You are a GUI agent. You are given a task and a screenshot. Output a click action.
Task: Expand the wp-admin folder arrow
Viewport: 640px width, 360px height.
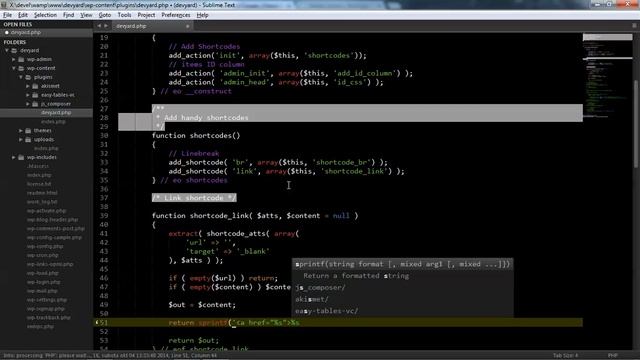coord(13,60)
